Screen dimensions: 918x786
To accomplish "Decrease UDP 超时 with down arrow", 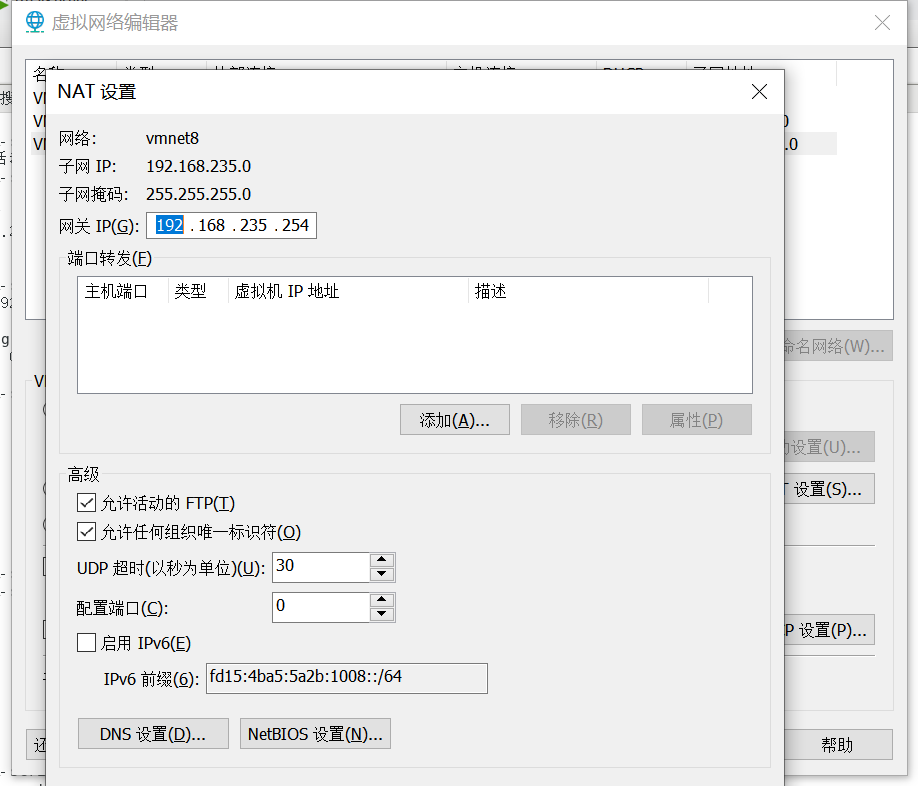I will point(382,574).
